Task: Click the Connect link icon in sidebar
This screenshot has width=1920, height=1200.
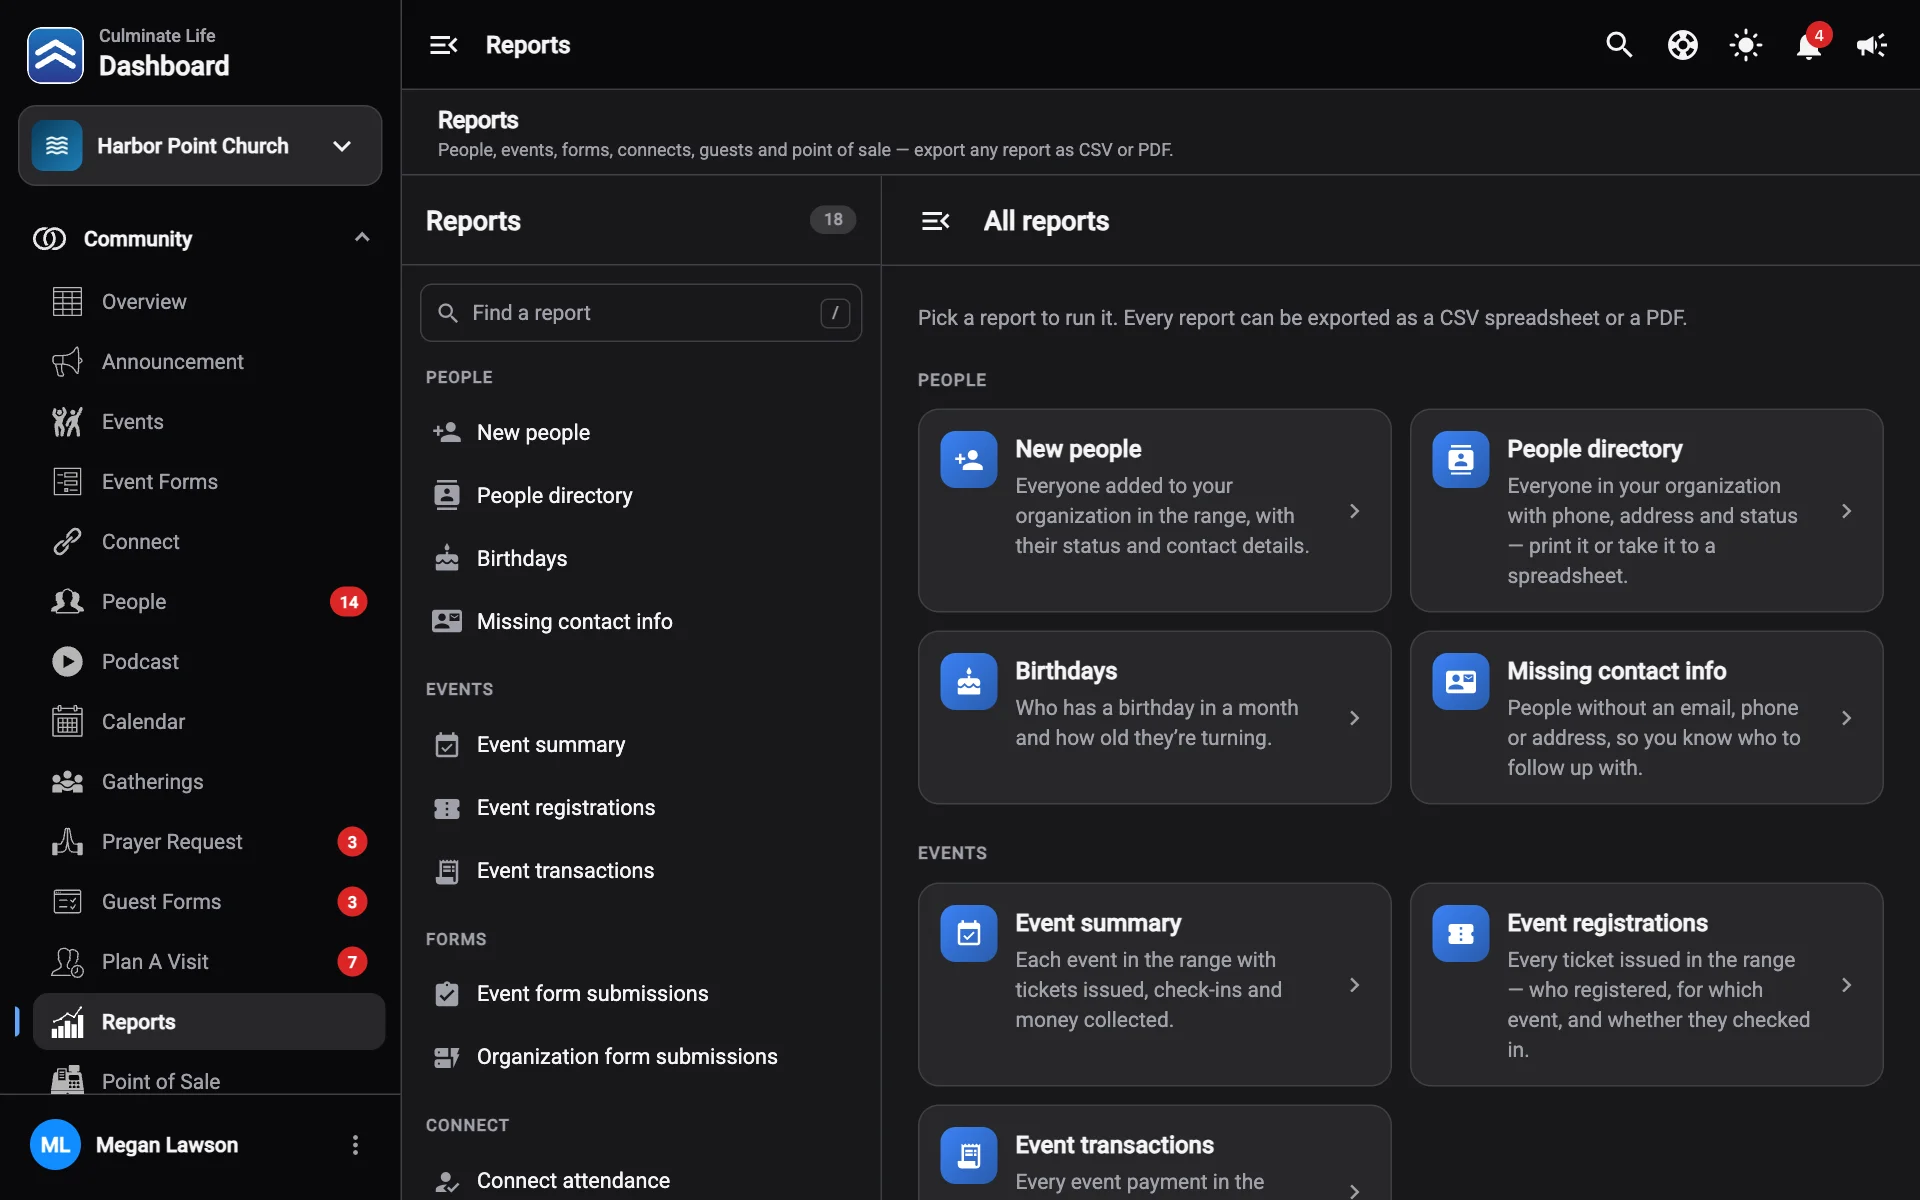Action: point(67,542)
